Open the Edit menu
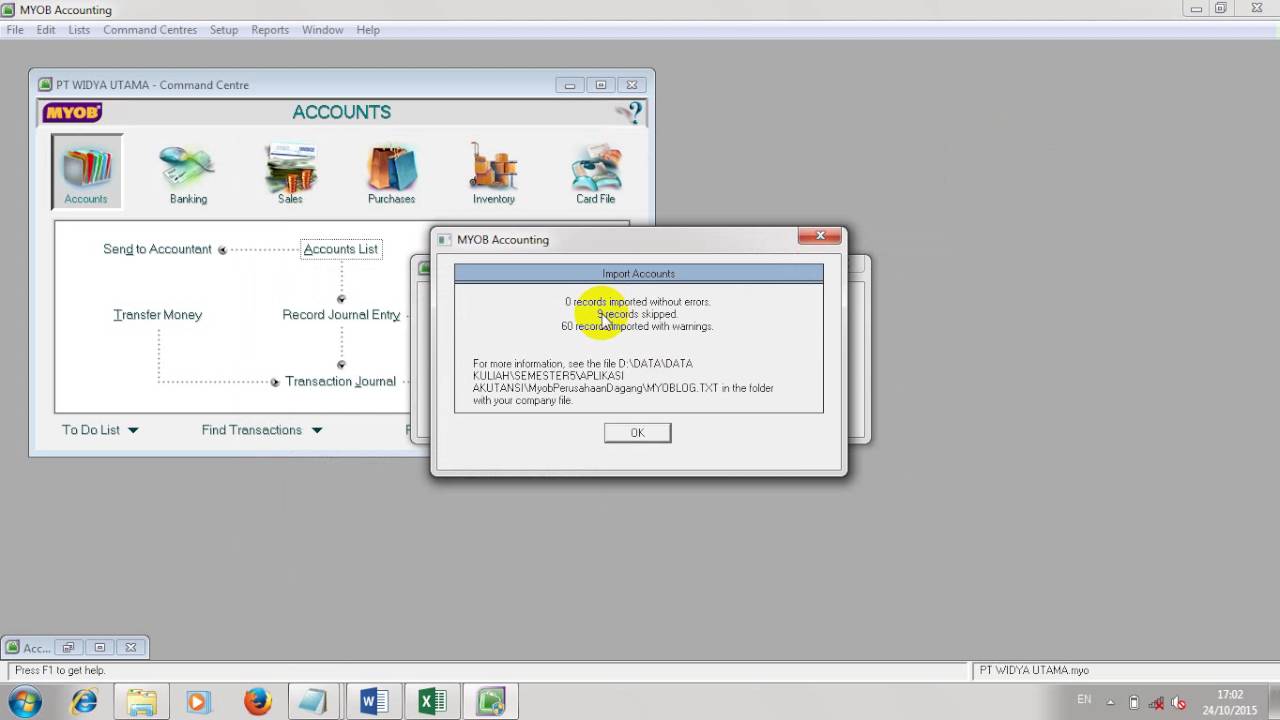Screen dimensions: 1280x720 46,30
